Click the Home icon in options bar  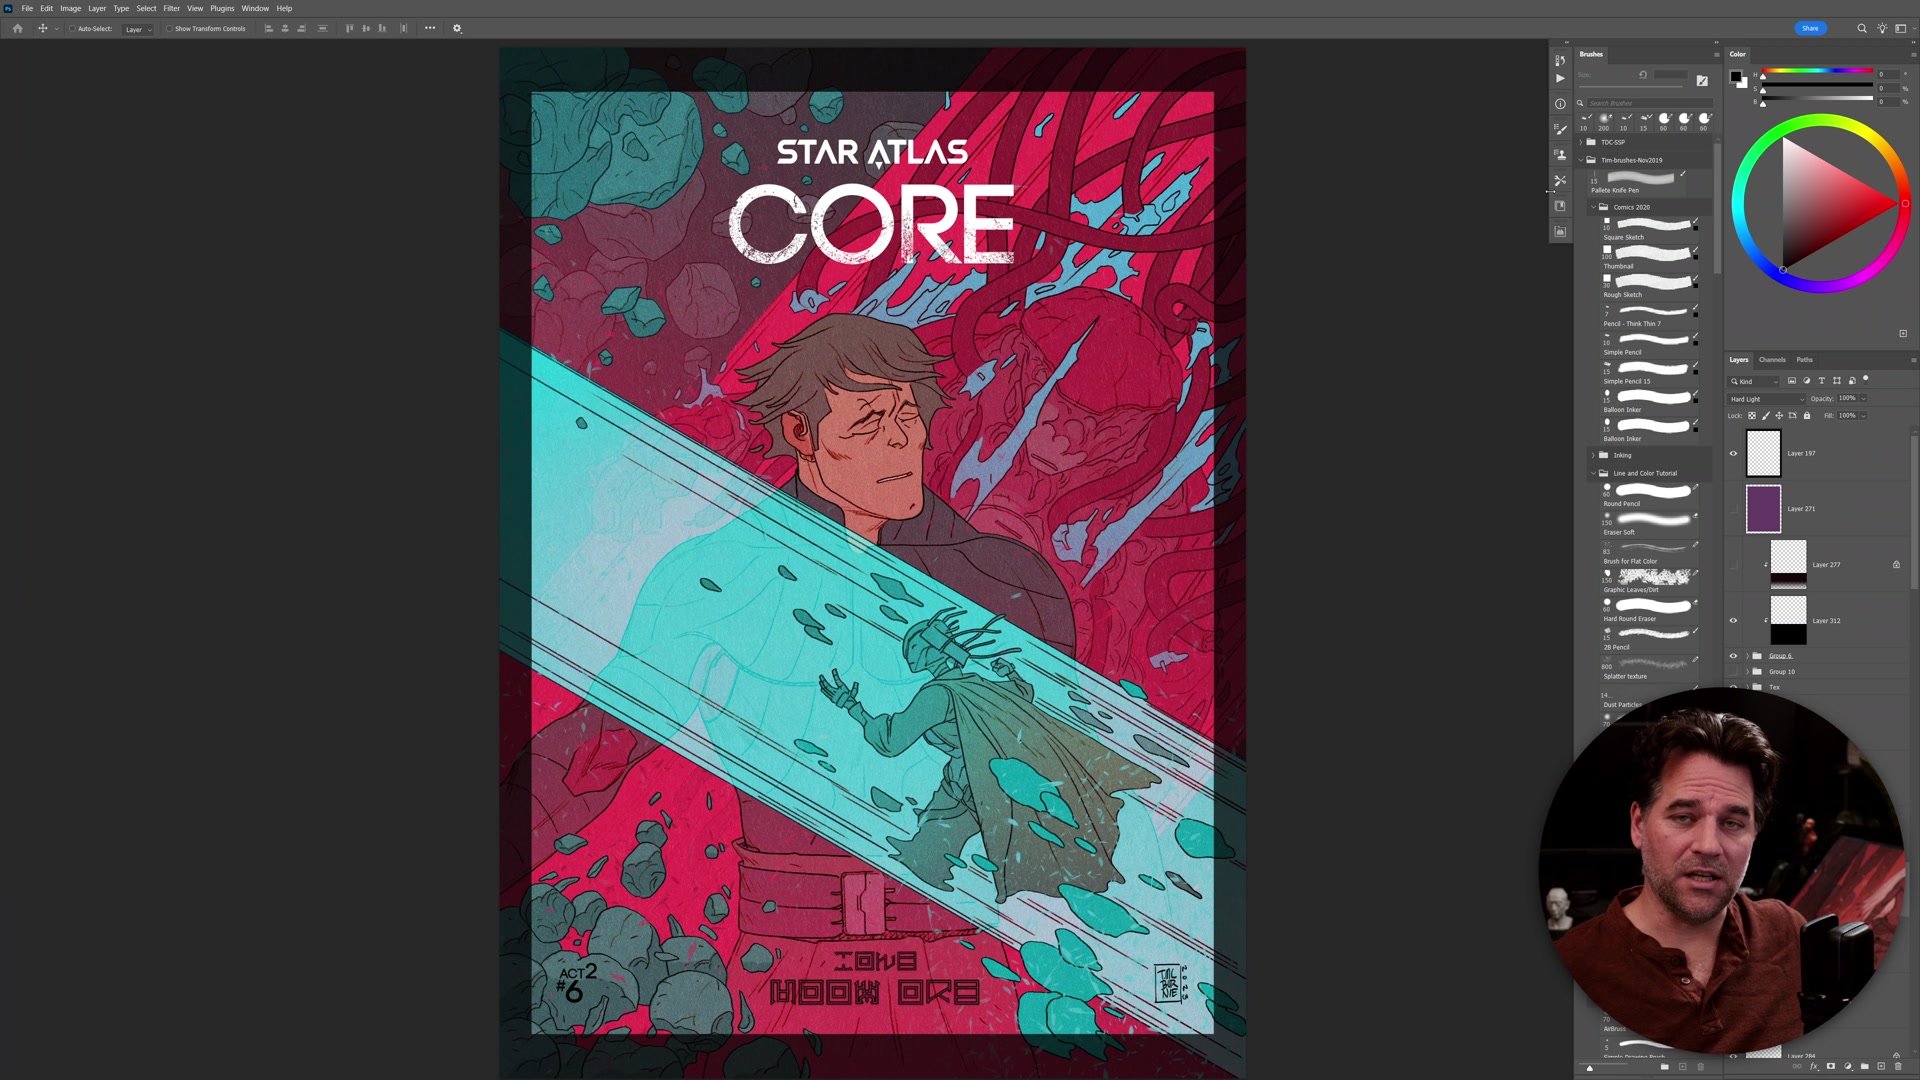[x=17, y=29]
